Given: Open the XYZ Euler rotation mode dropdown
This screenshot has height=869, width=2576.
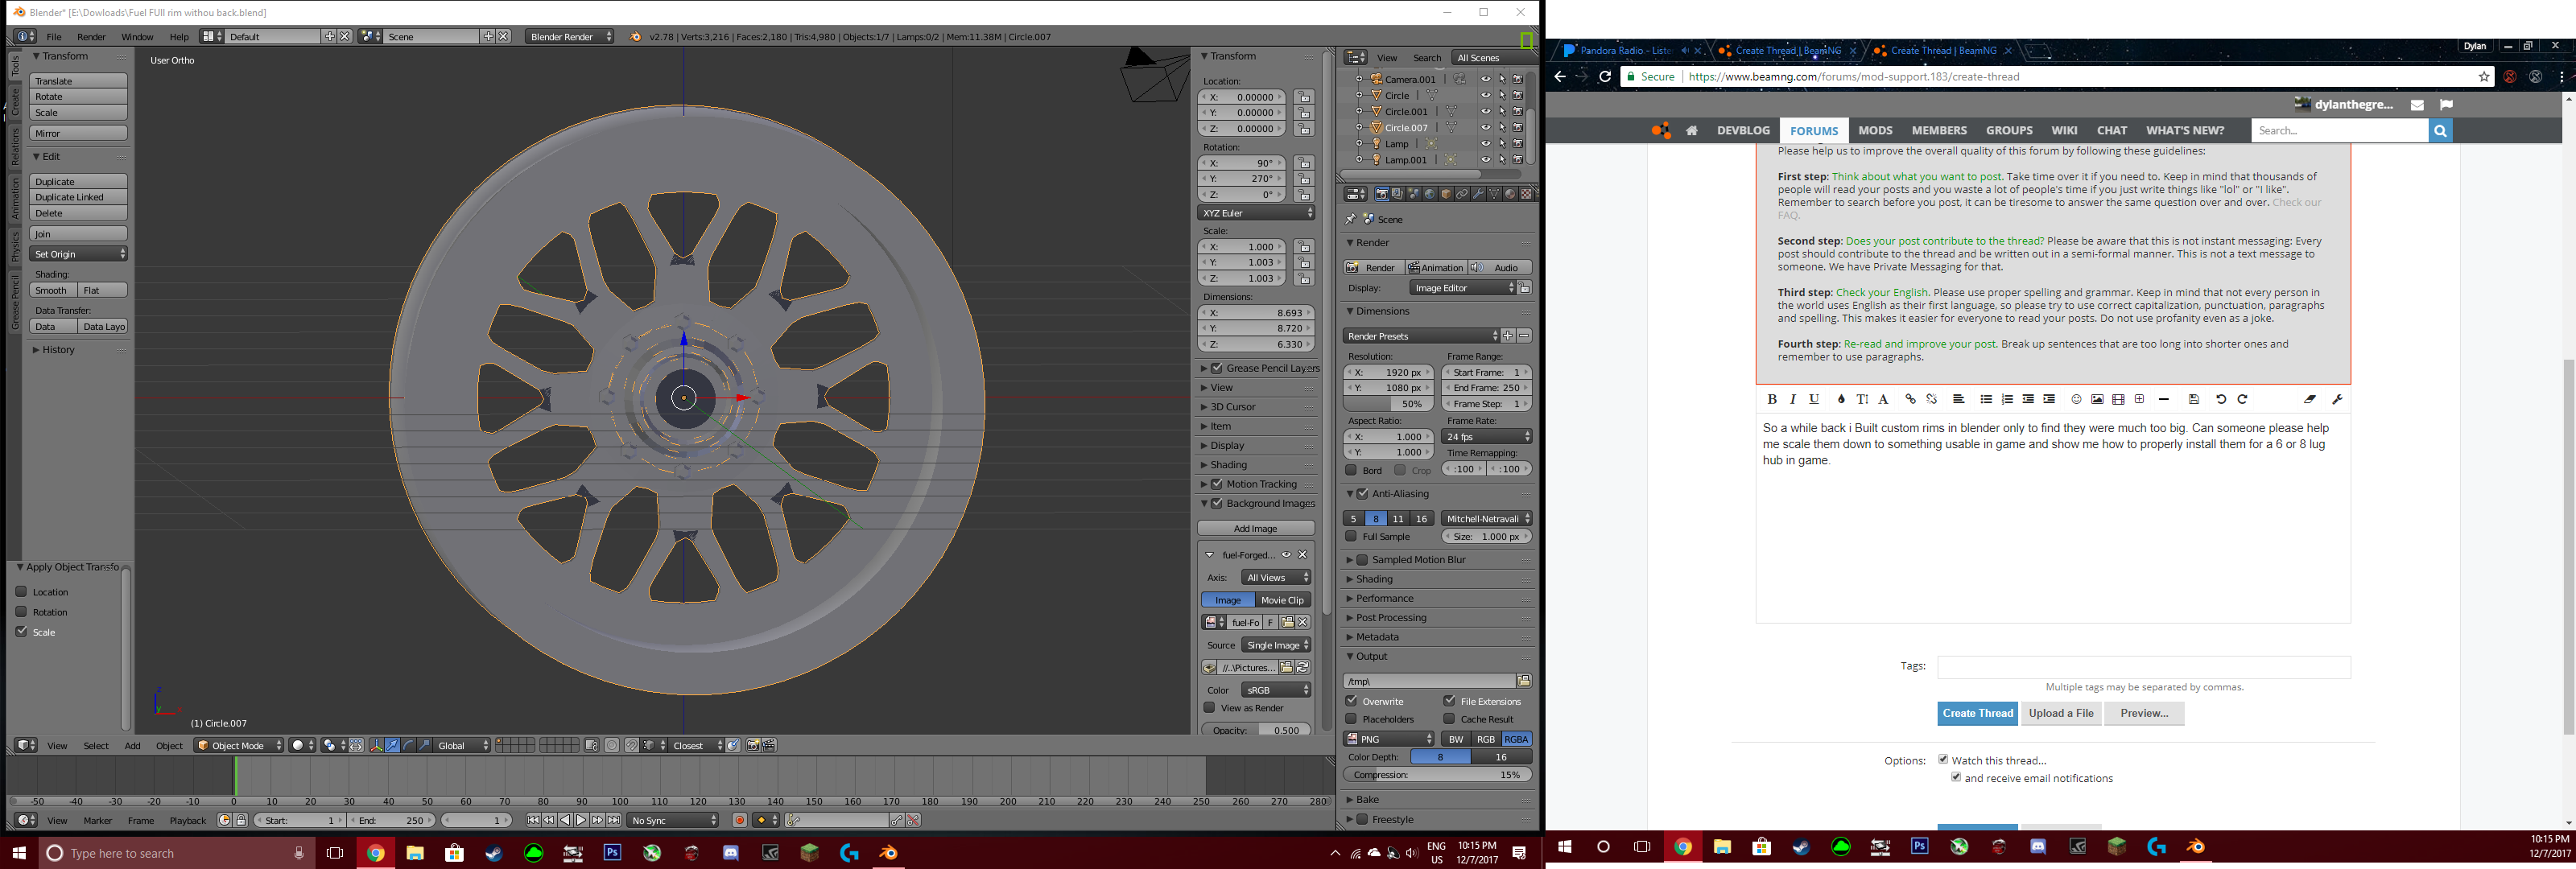Looking at the screenshot, I should 1256,213.
